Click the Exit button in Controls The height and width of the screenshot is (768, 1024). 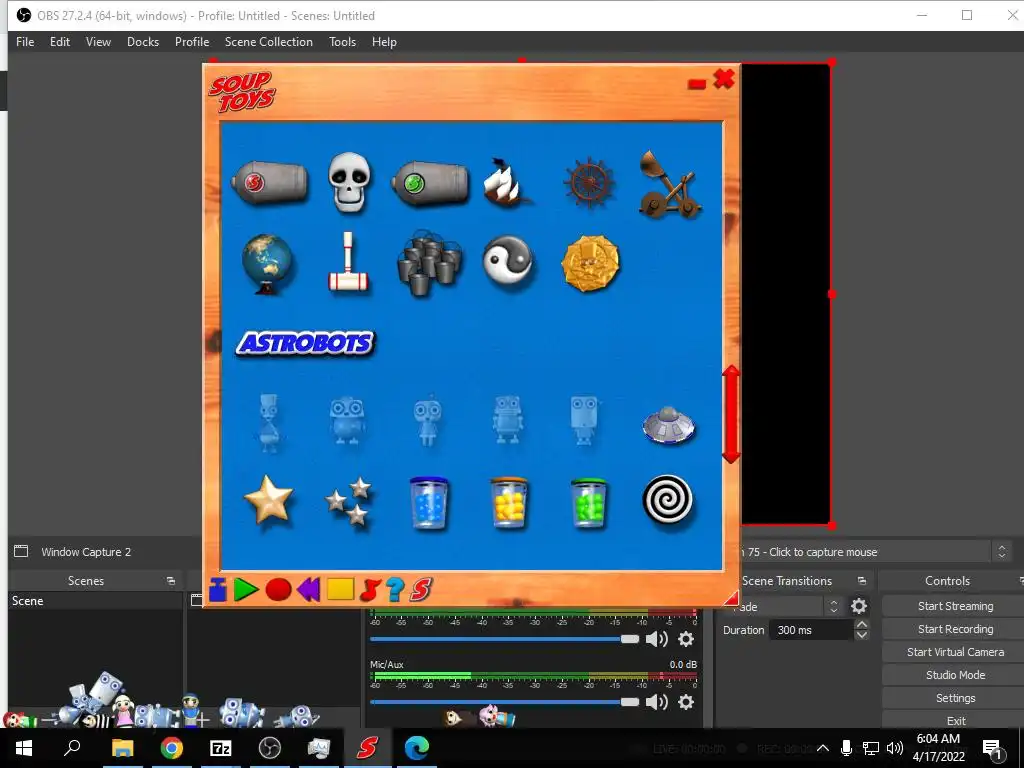pos(955,720)
